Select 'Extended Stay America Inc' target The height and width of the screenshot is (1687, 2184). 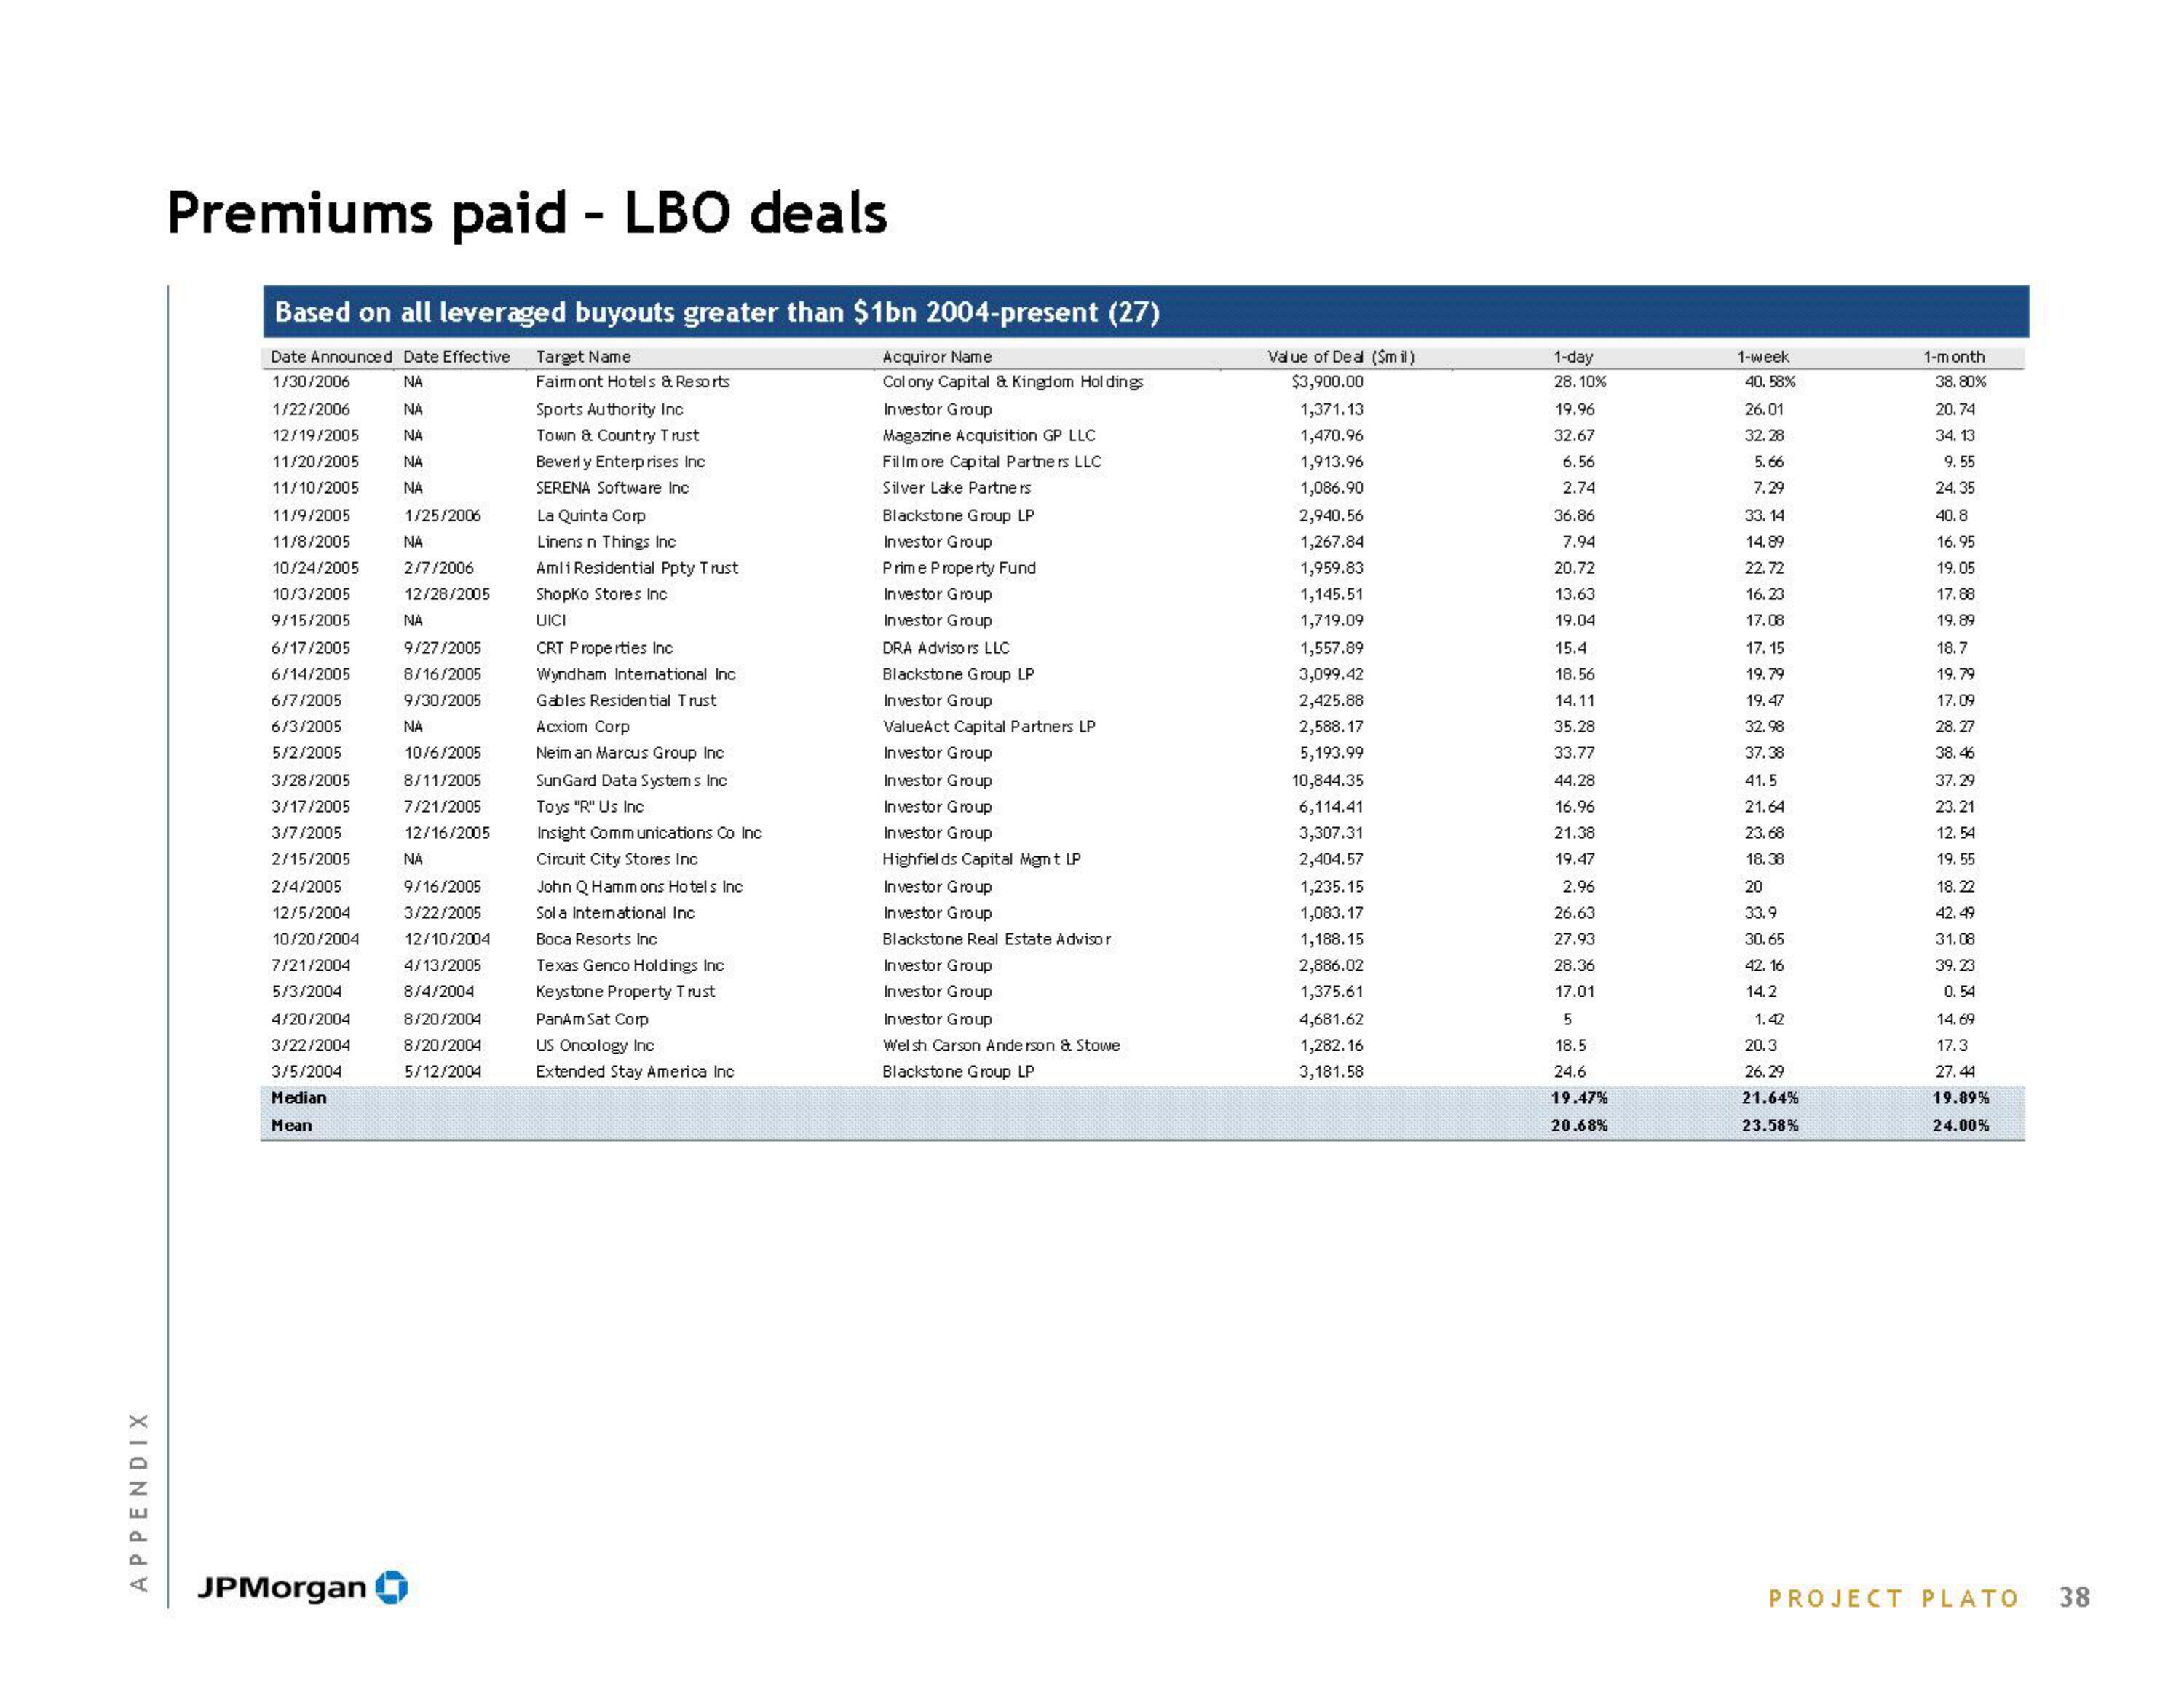(635, 1071)
